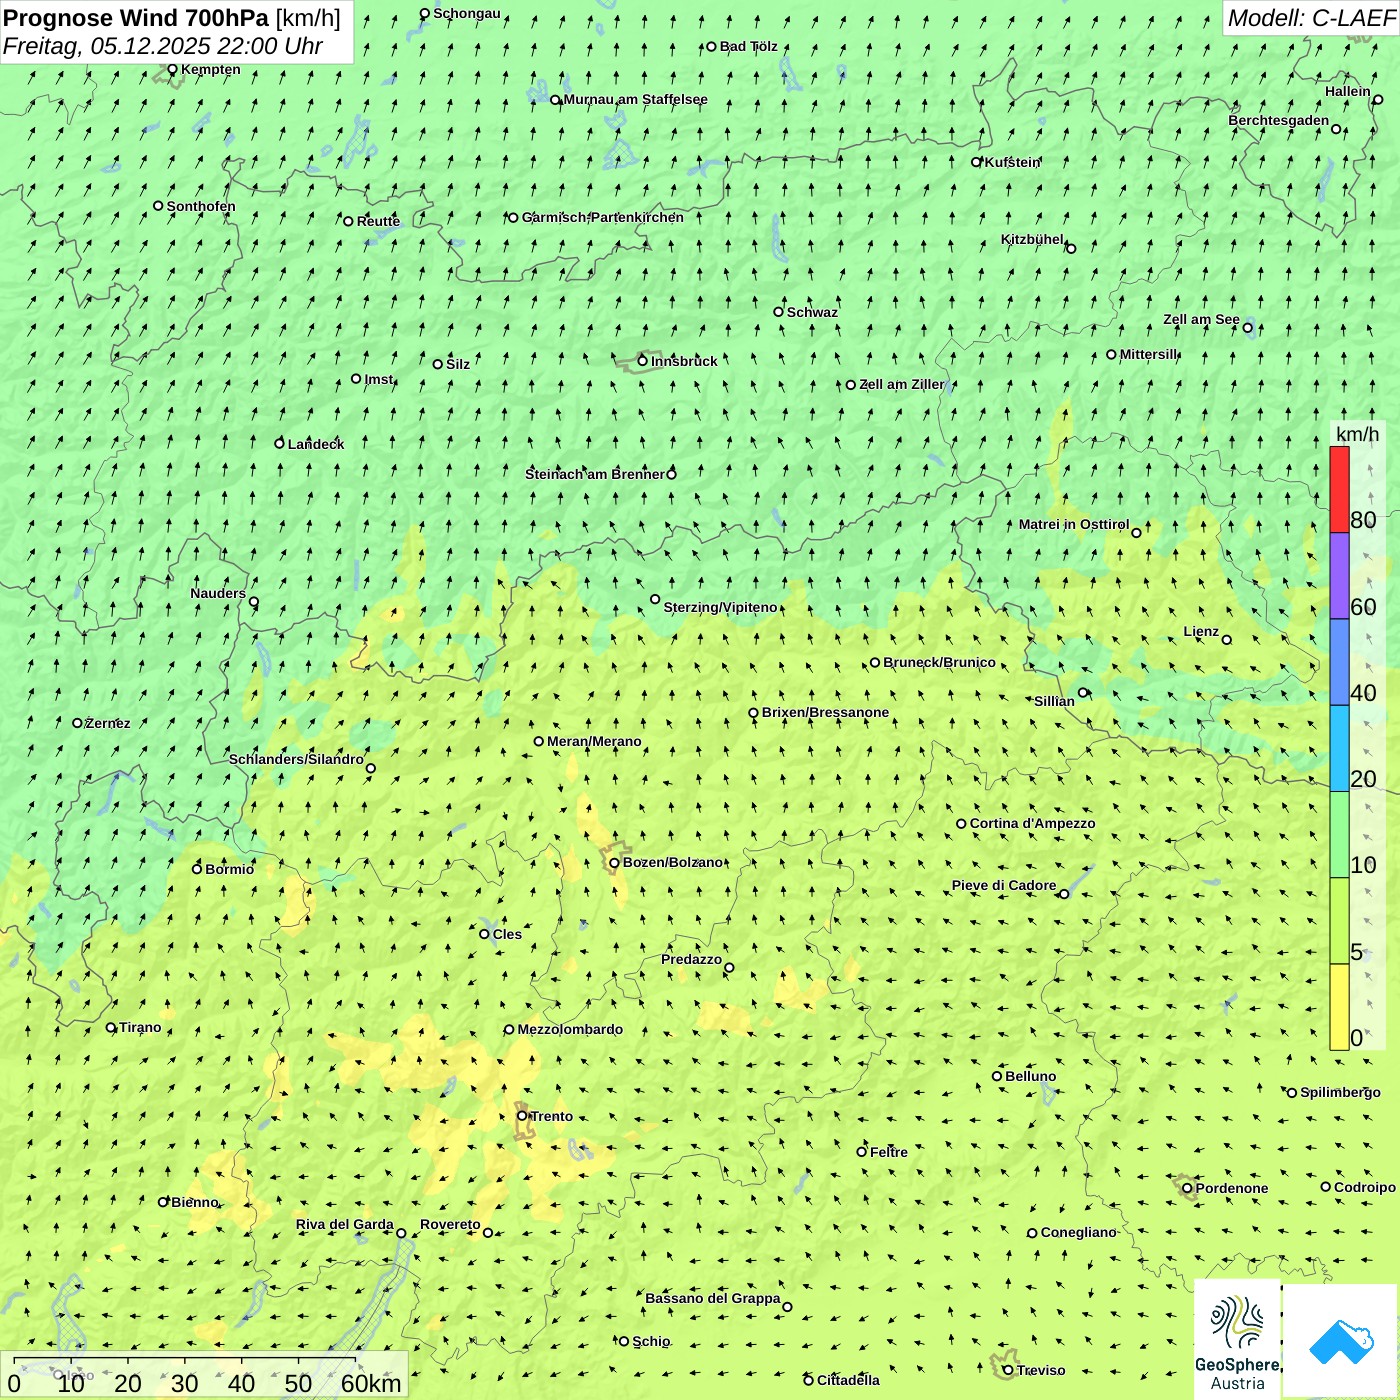Viewport: 1400px width, 1400px height.
Task: Click the Sonthofen label
Action: [x=201, y=206]
